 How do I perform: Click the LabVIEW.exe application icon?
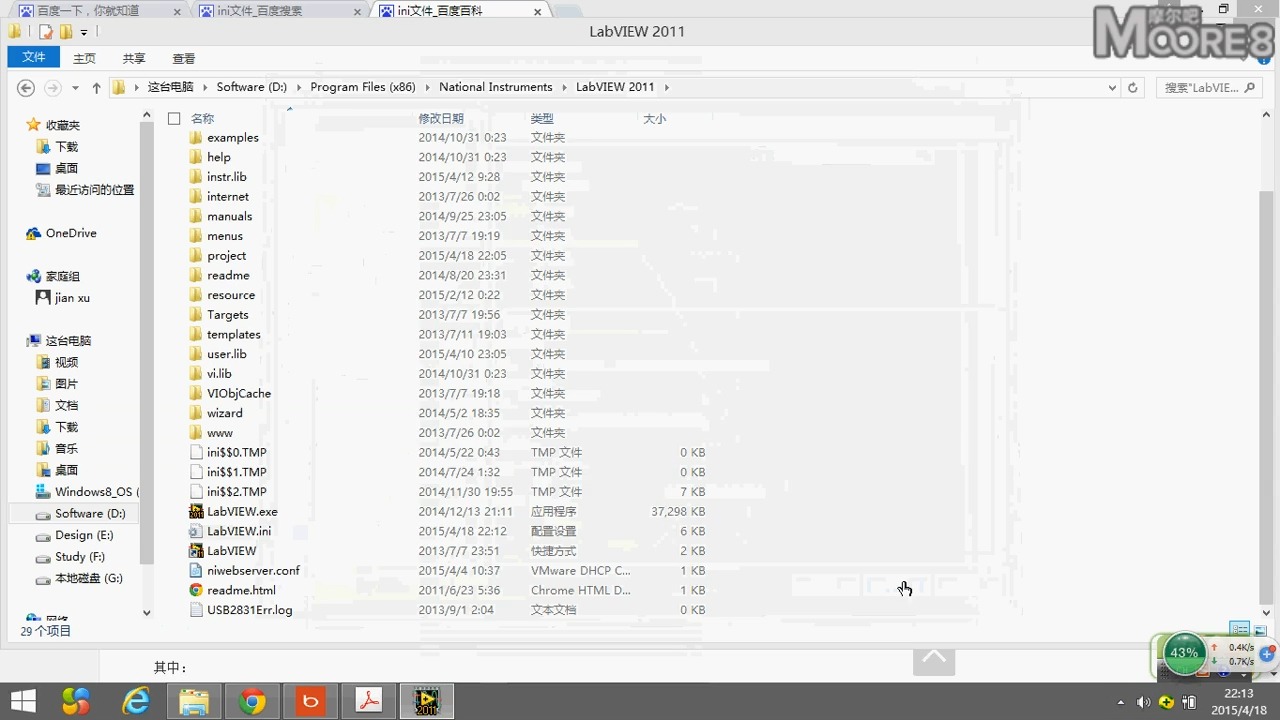[x=196, y=512]
